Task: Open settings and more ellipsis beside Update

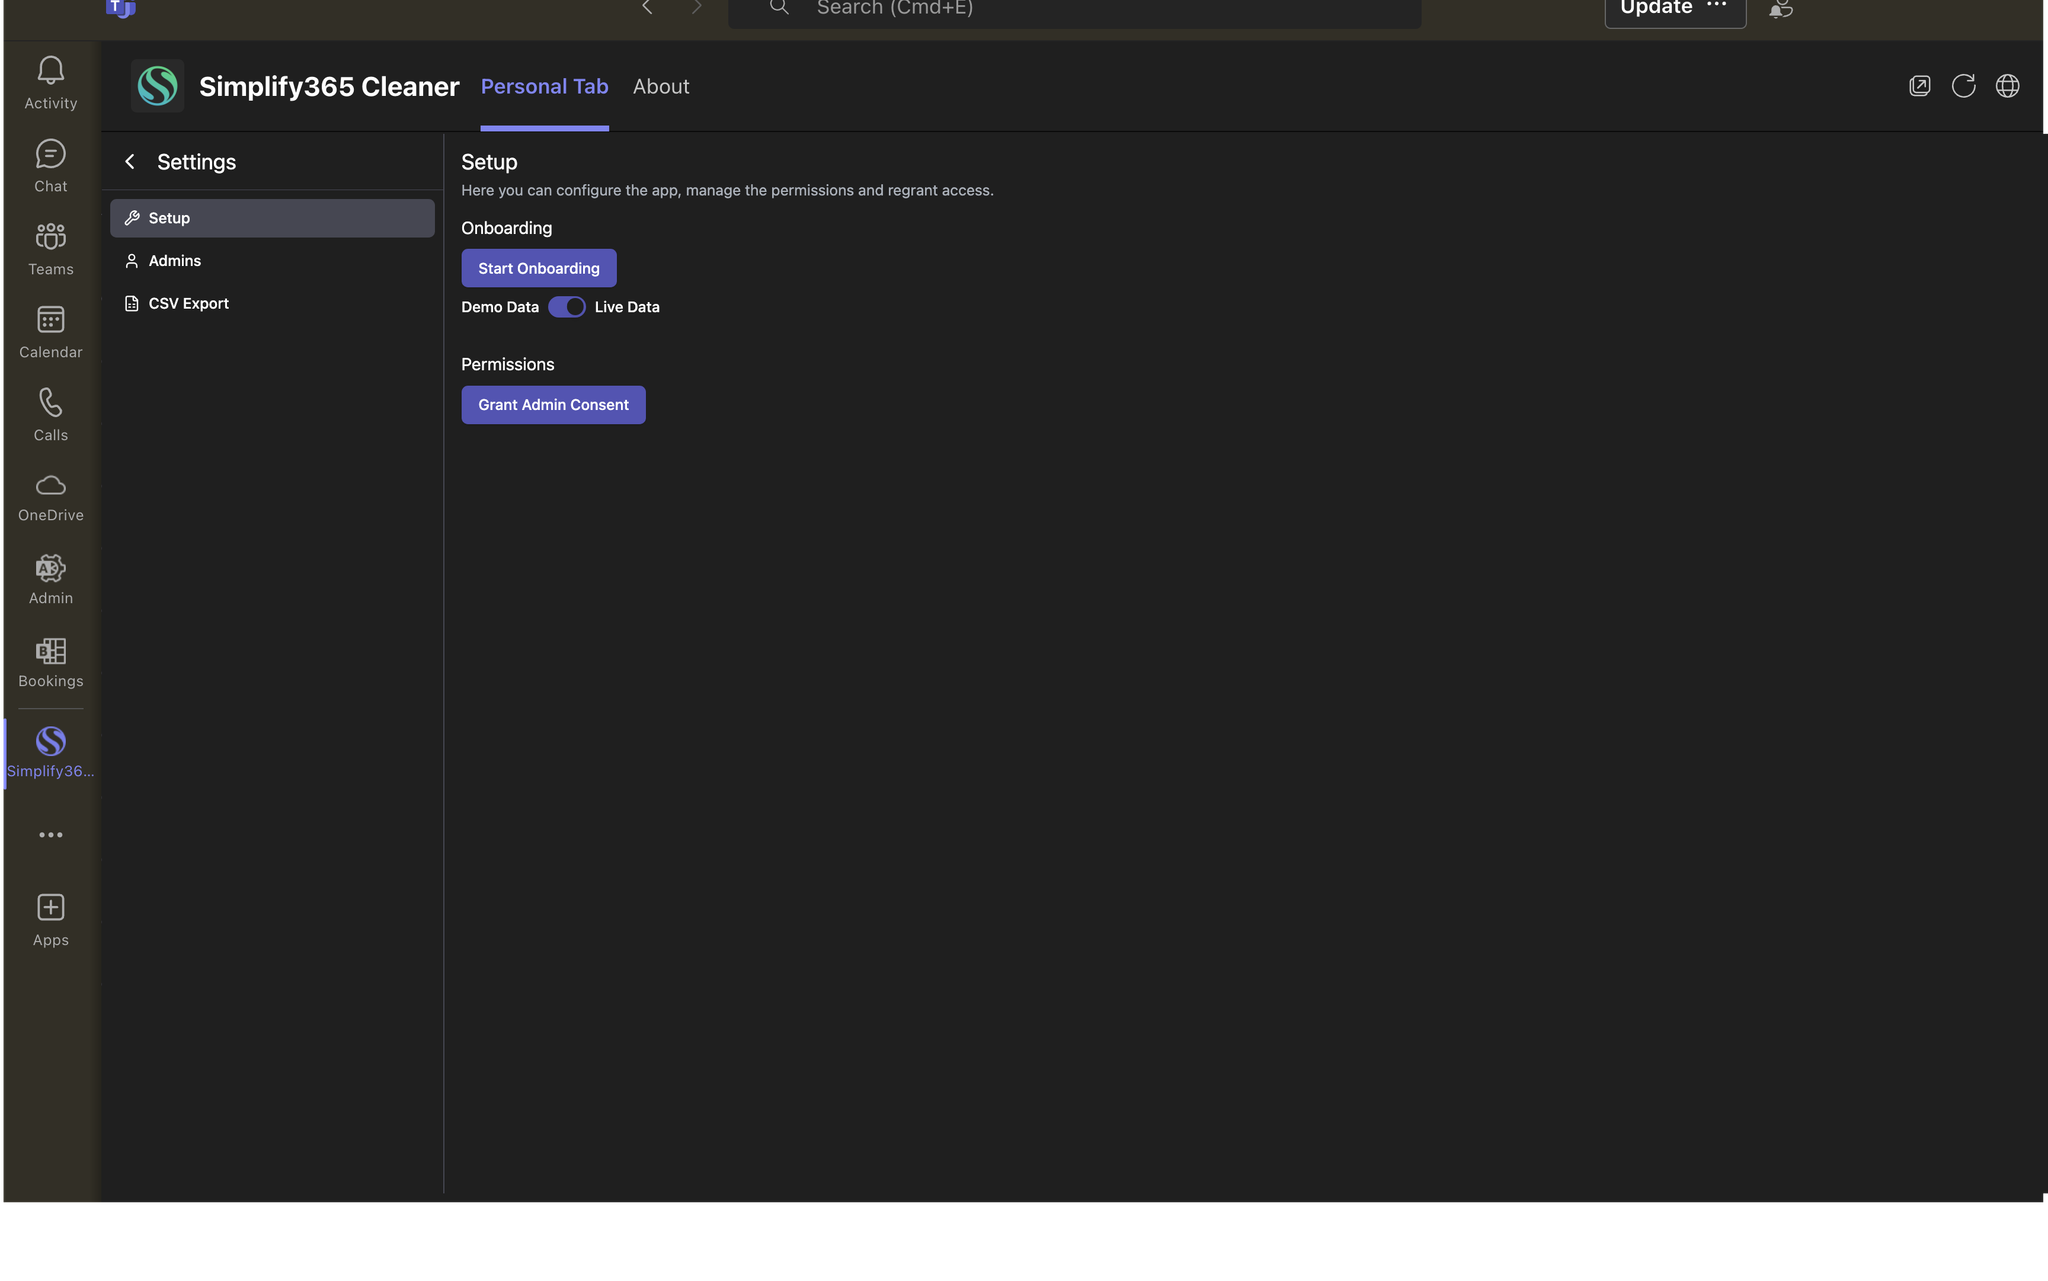Action: (1717, 6)
